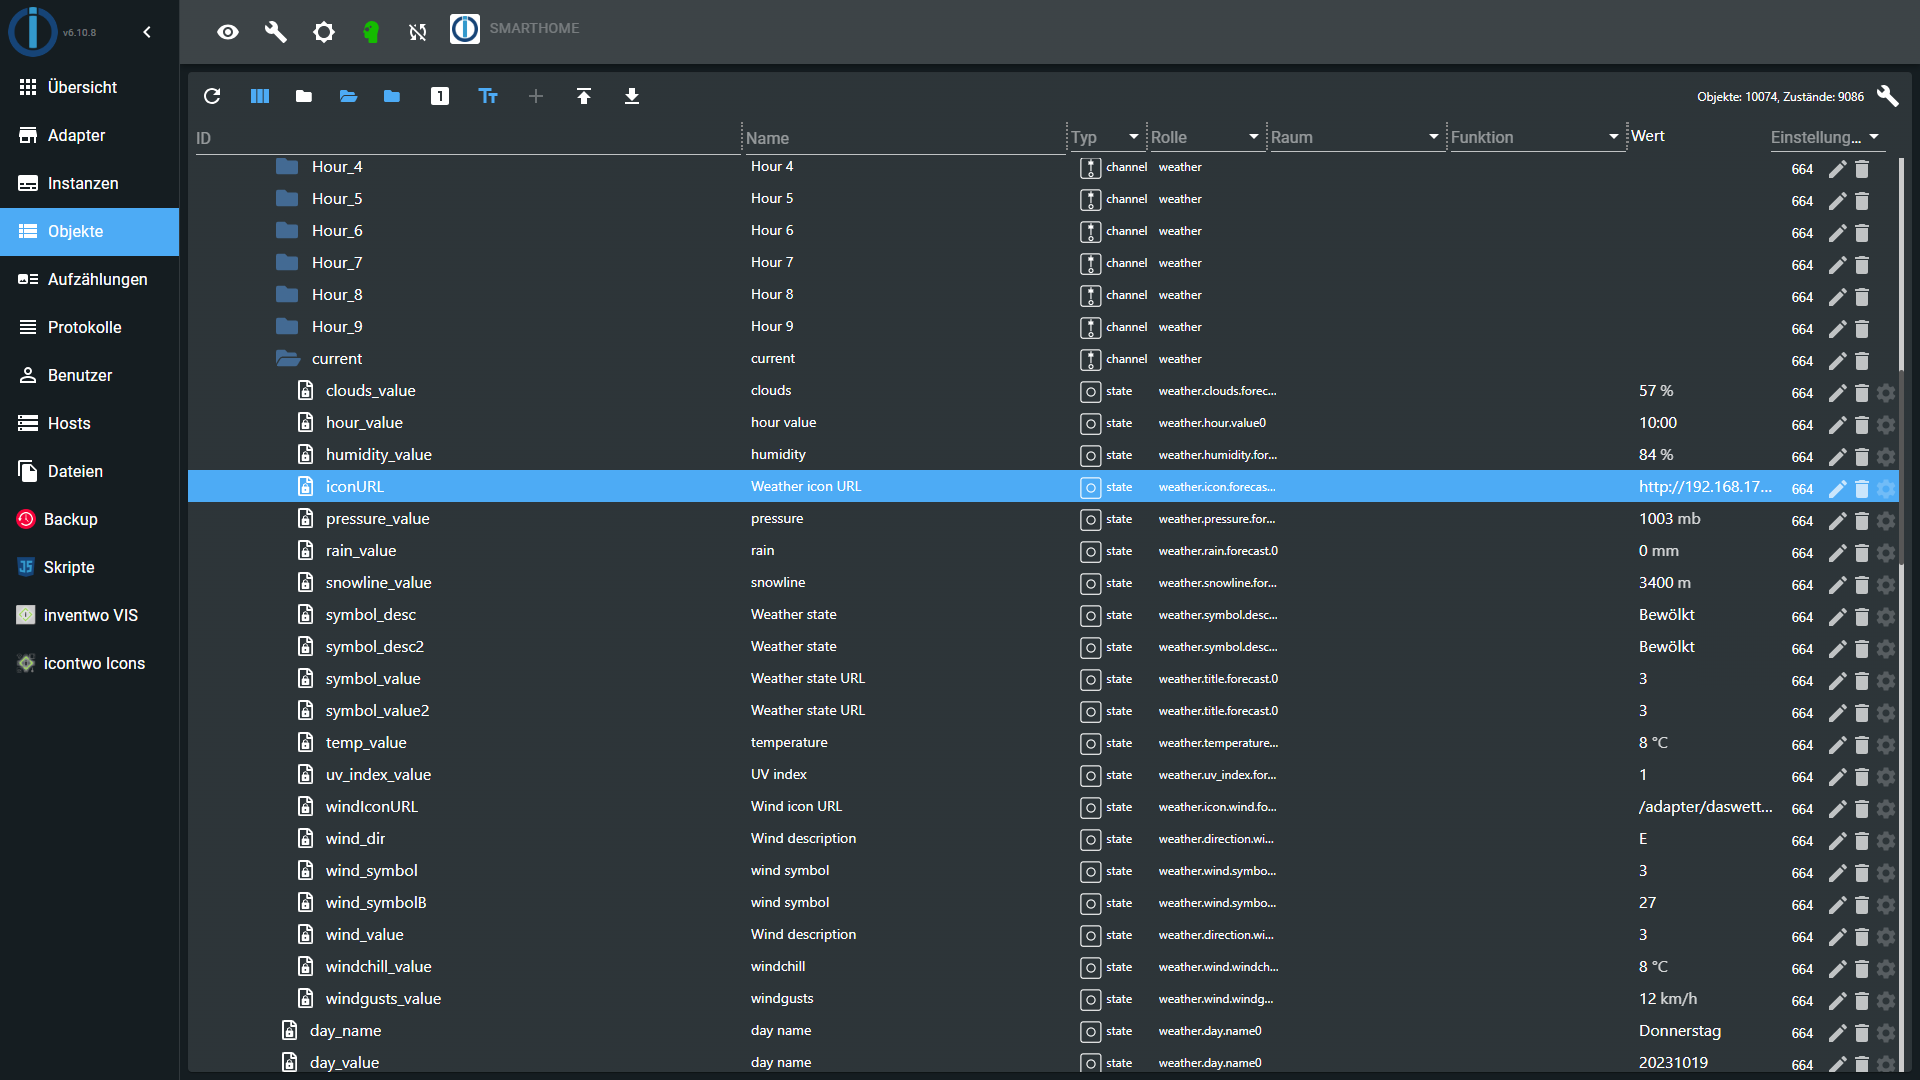This screenshot has height=1080, width=1920.
Task: Edit the temp_value object with pencil
Action: pyautogui.click(x=1837, y=745)
